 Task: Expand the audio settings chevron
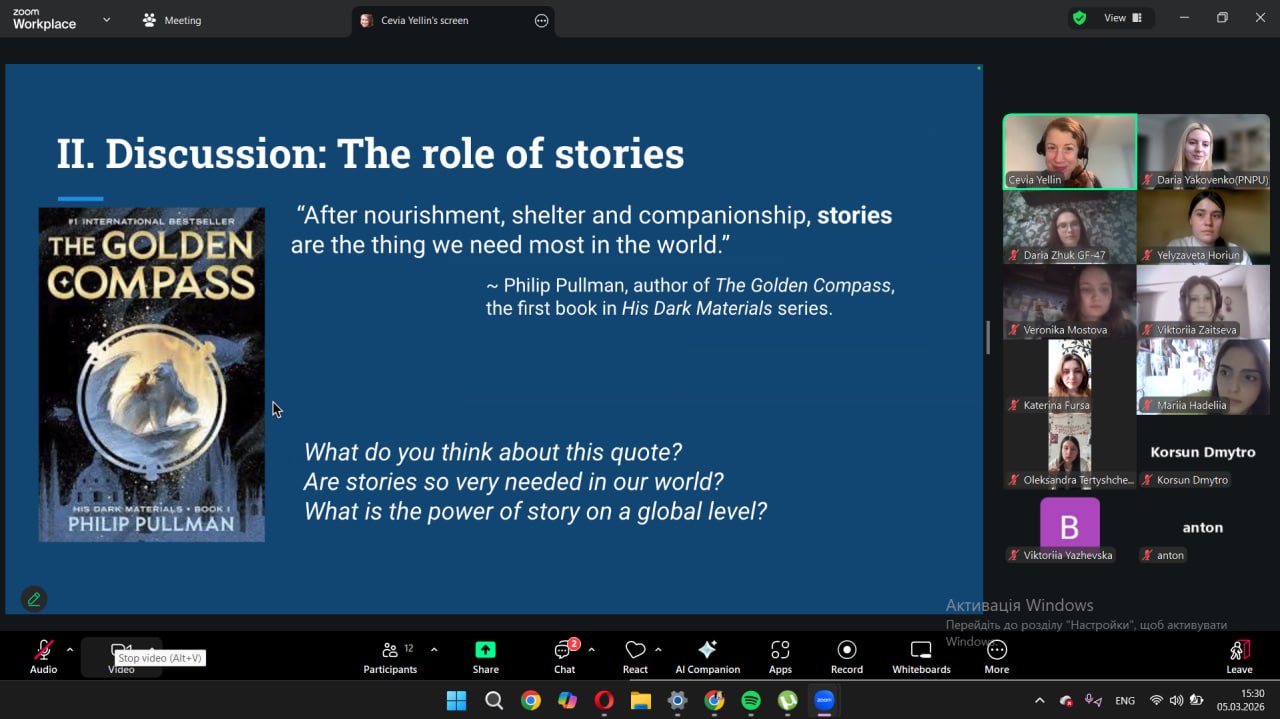pos(70,650)
